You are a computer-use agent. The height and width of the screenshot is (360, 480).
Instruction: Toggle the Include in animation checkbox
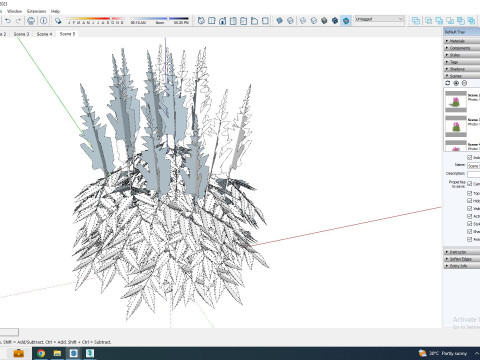(x=469, y=157)
